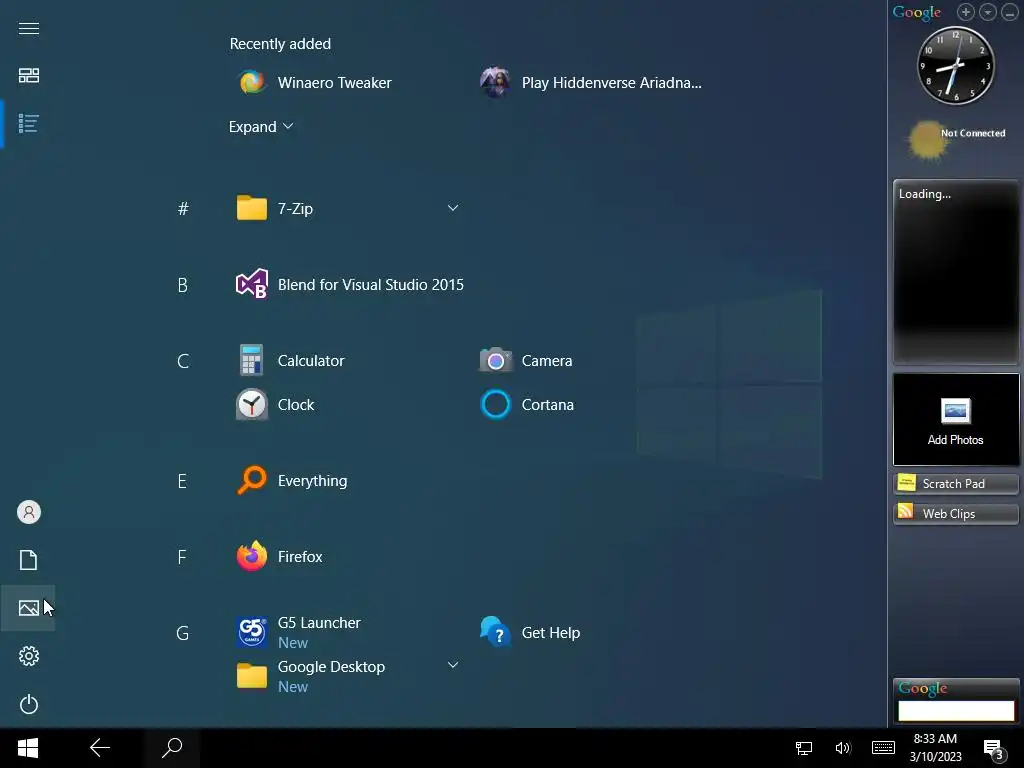The image size is (1024, 768).
Task: Click the Google sidebar search box
Action: [x=956, y=711]
